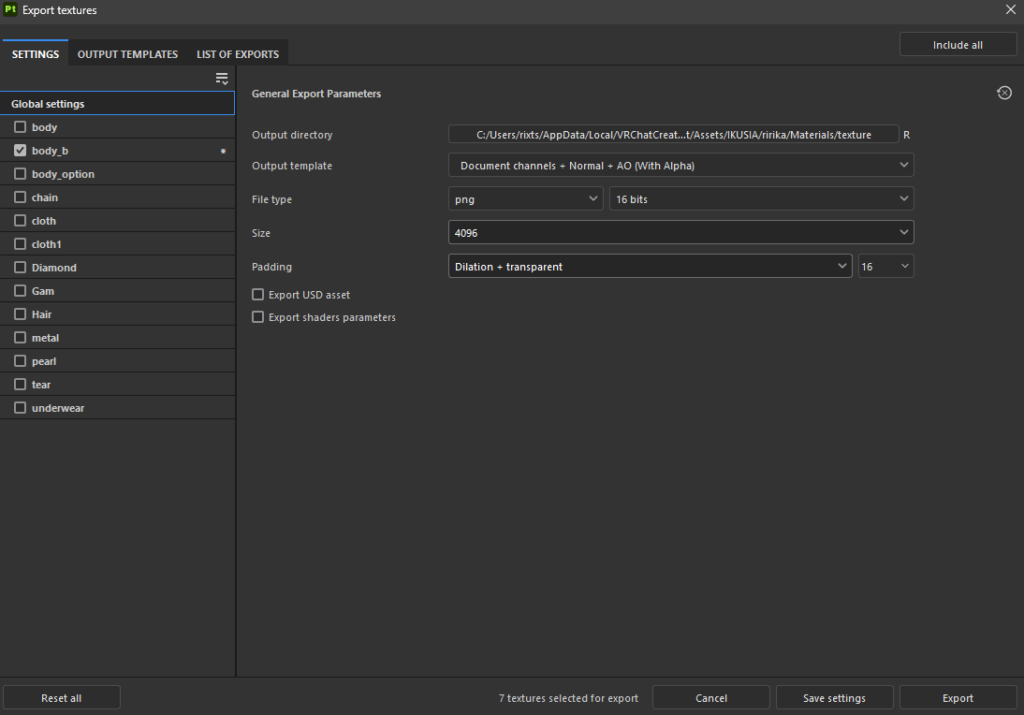The height and width of the screenshot is (715, 1024).
Task: Select the pearl row label
Action: point(44,361)
